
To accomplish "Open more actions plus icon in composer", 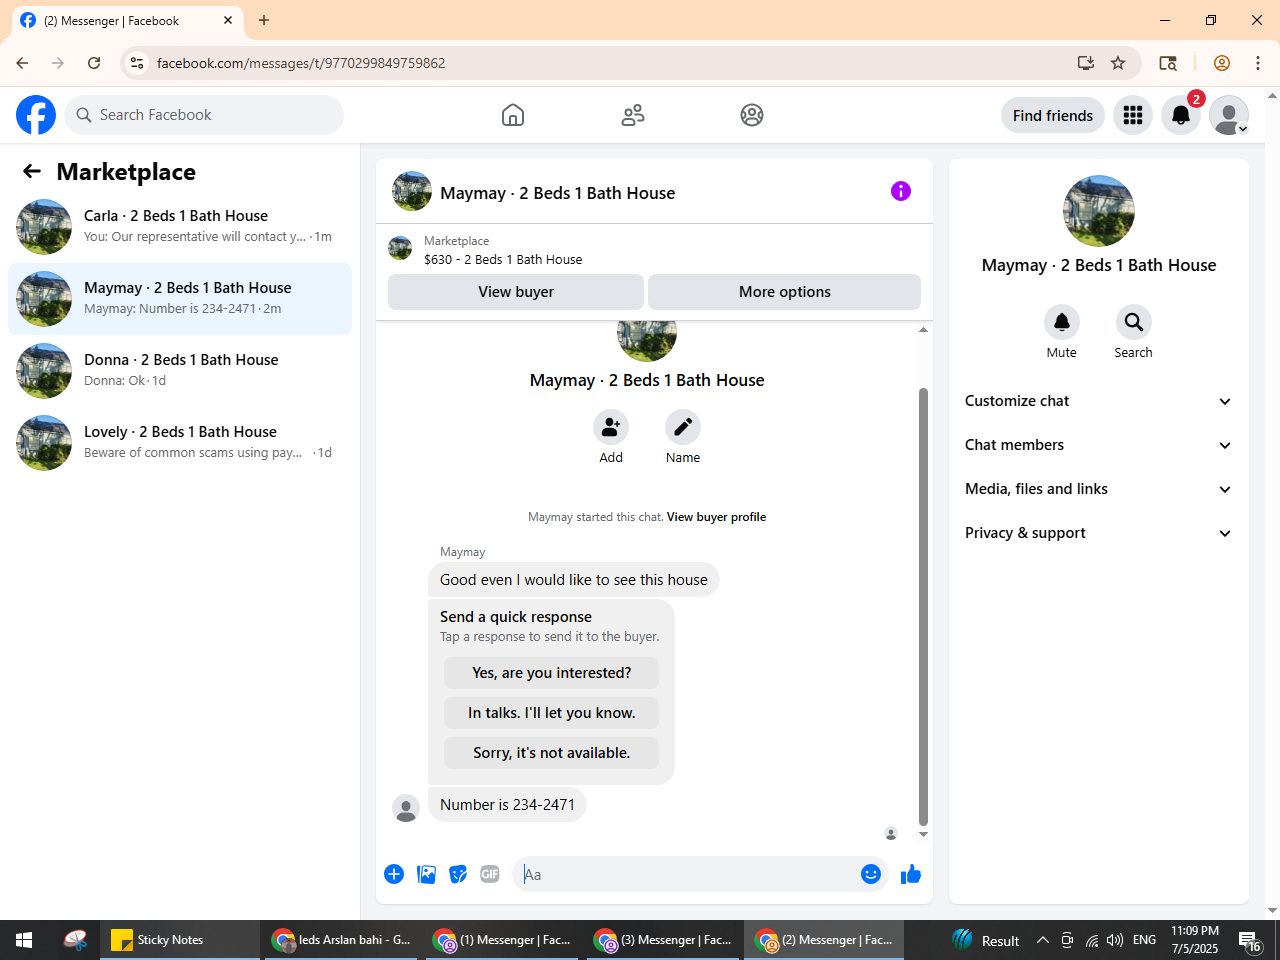I will 394,874.
